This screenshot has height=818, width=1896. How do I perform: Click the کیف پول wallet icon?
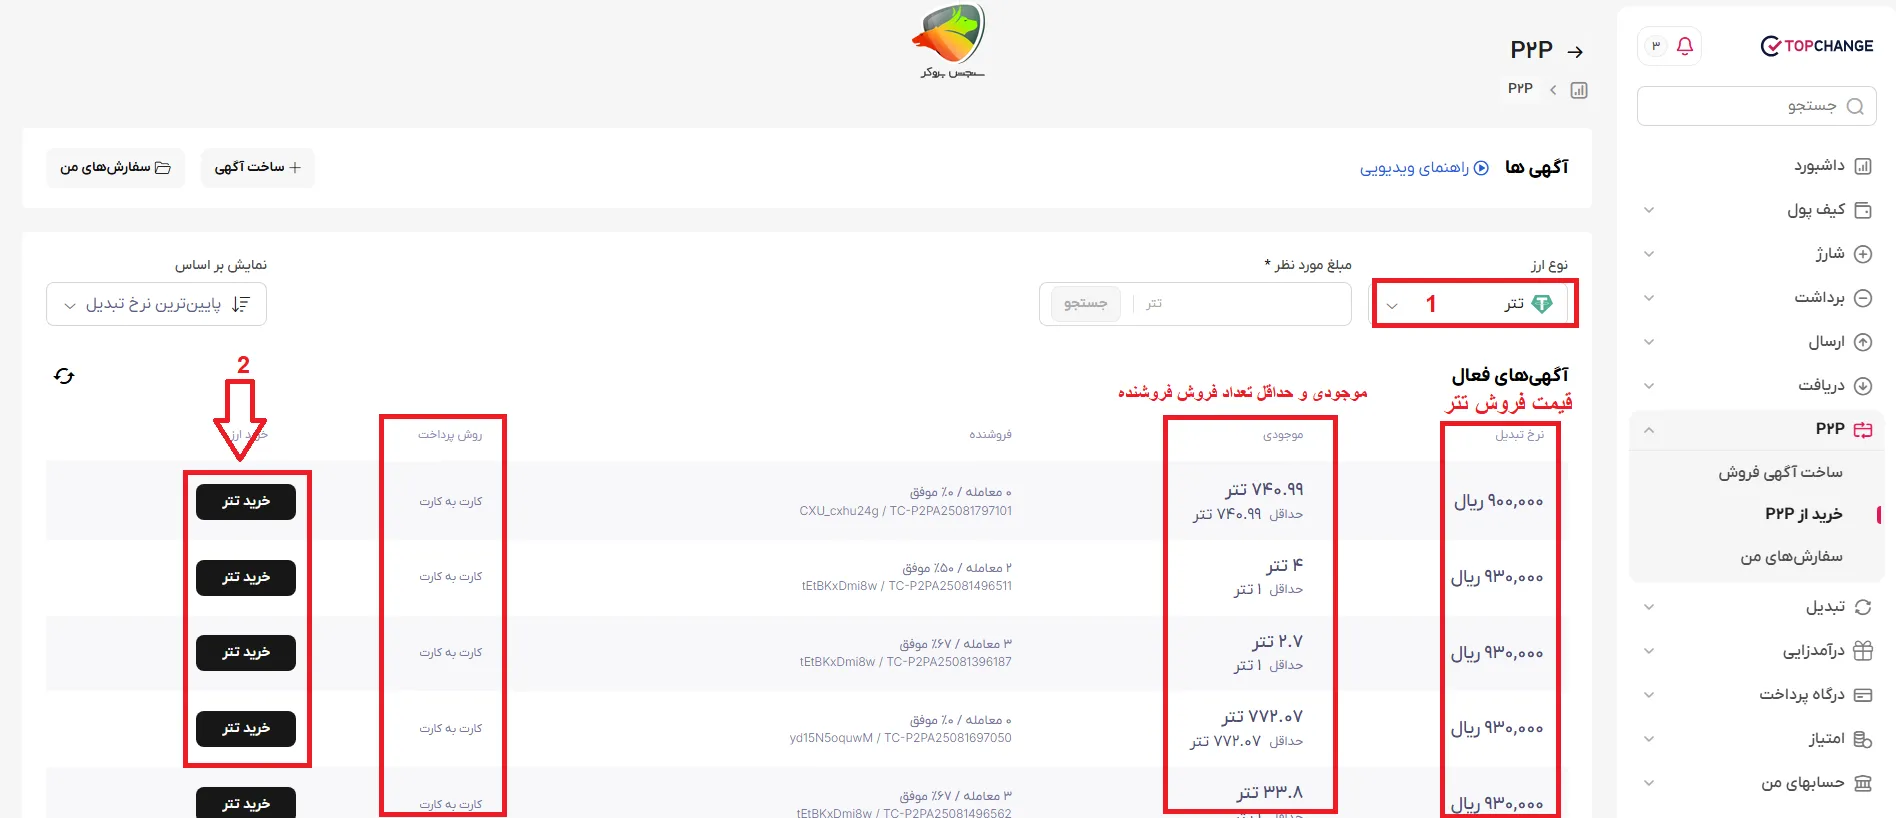(x=1863, y=210)
